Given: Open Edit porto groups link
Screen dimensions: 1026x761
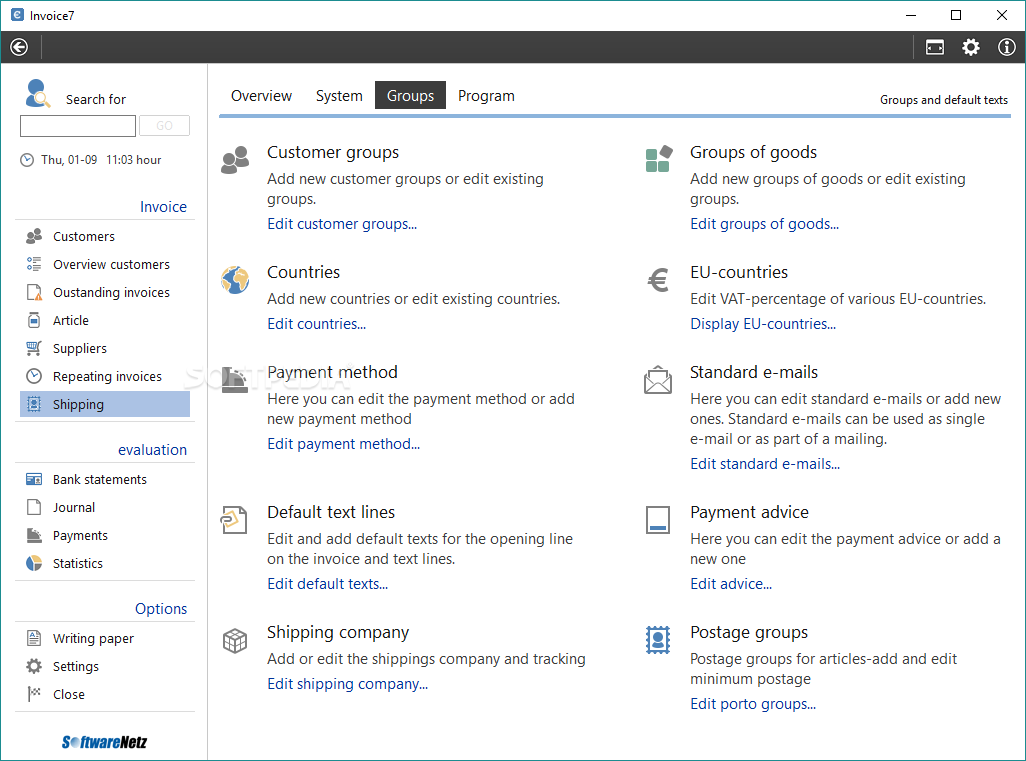Looking at the screenshot, I should [x=753, y=704].
